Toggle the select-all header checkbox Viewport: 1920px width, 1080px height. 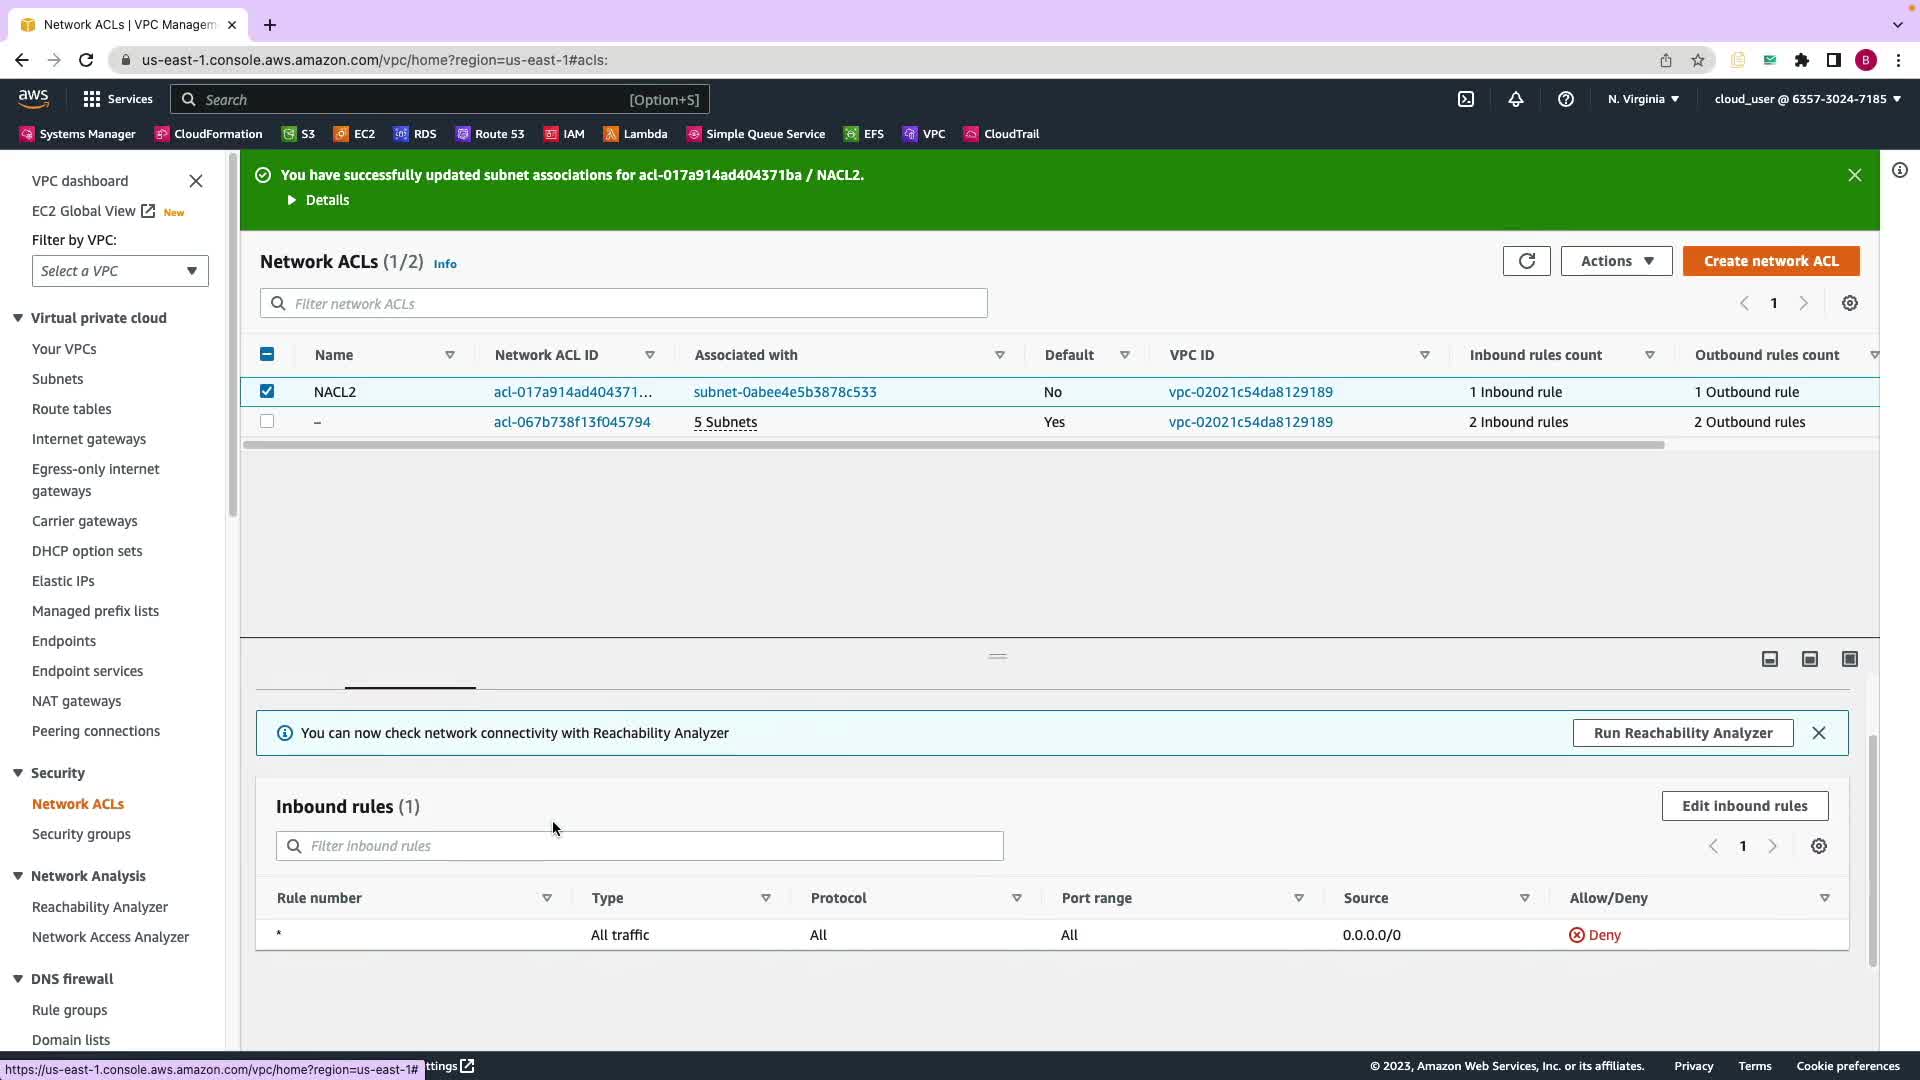267,354
